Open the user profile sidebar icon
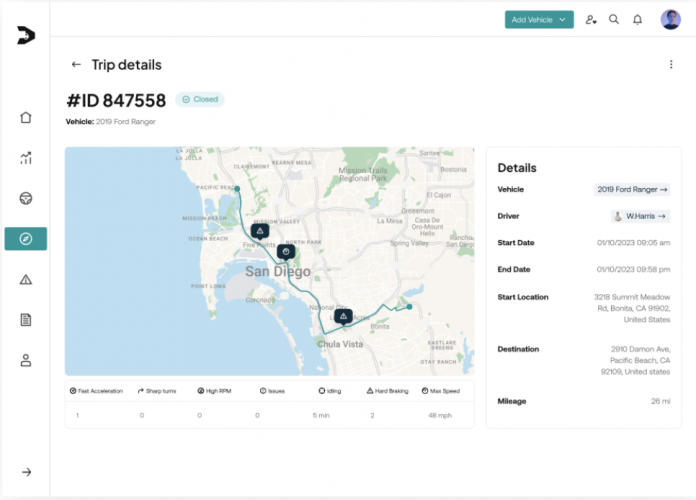The width and height of the screenshot is (696, 500). point(26,360)
